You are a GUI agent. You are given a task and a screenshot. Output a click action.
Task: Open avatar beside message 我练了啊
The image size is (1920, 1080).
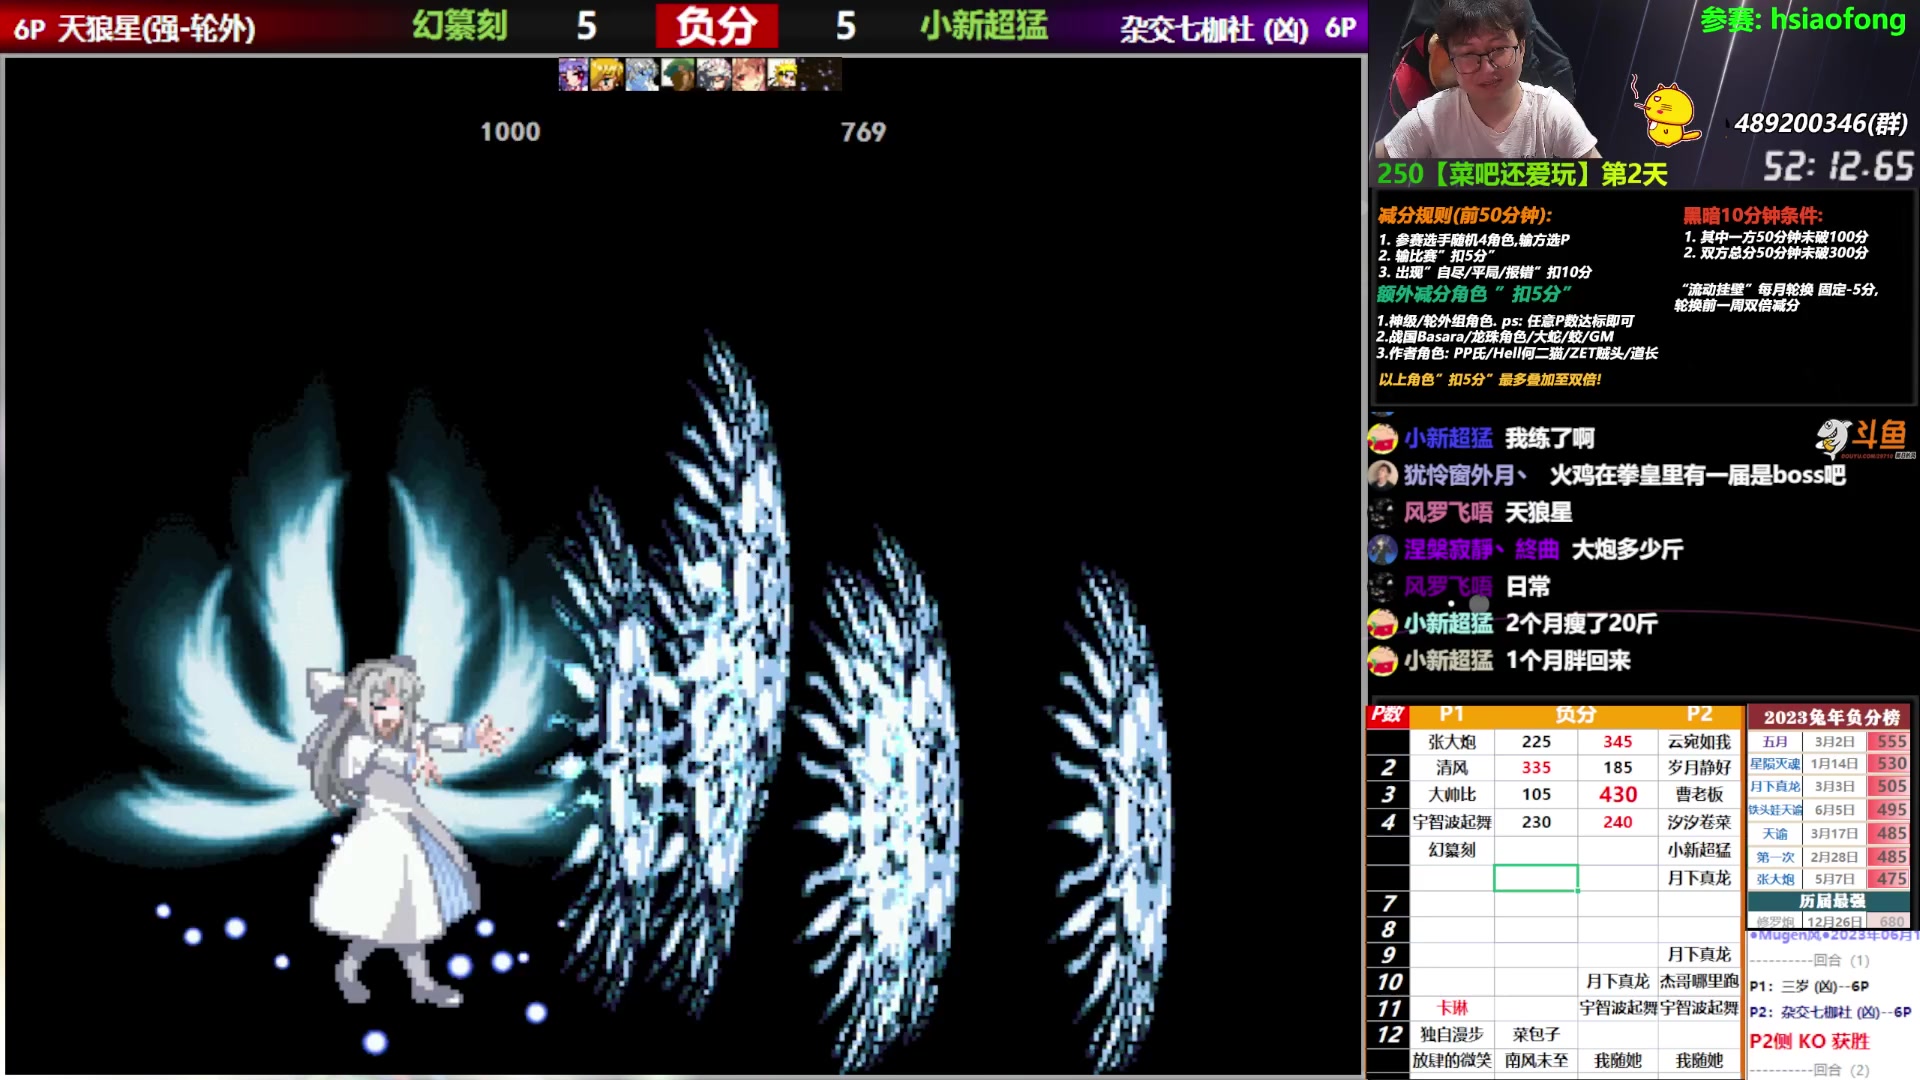[1383, 438]
